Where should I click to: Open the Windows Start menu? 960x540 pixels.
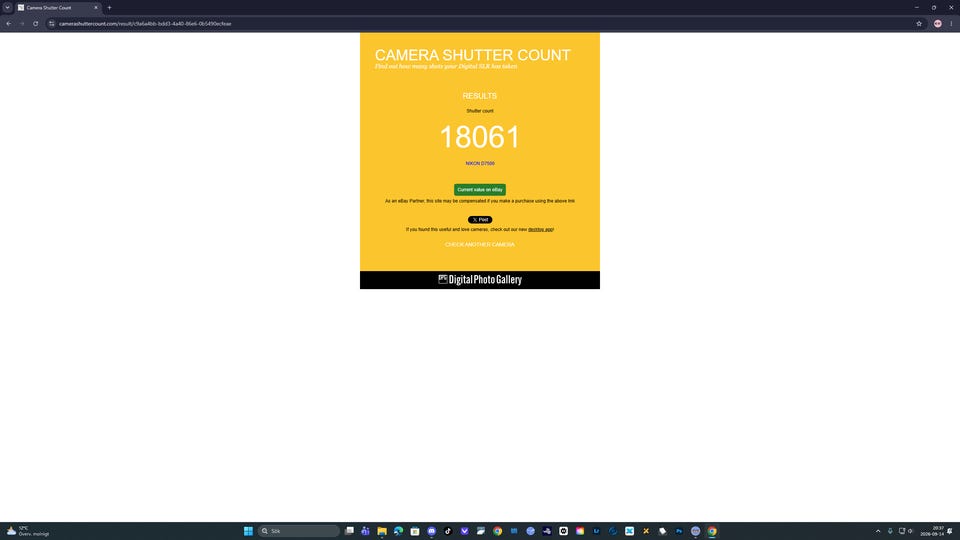coord(248,531)
